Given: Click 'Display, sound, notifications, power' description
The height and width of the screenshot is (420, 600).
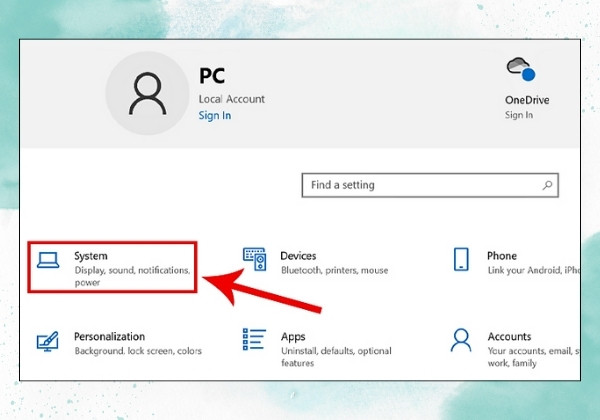Looking at the screenshot, I should pos(132,276).
